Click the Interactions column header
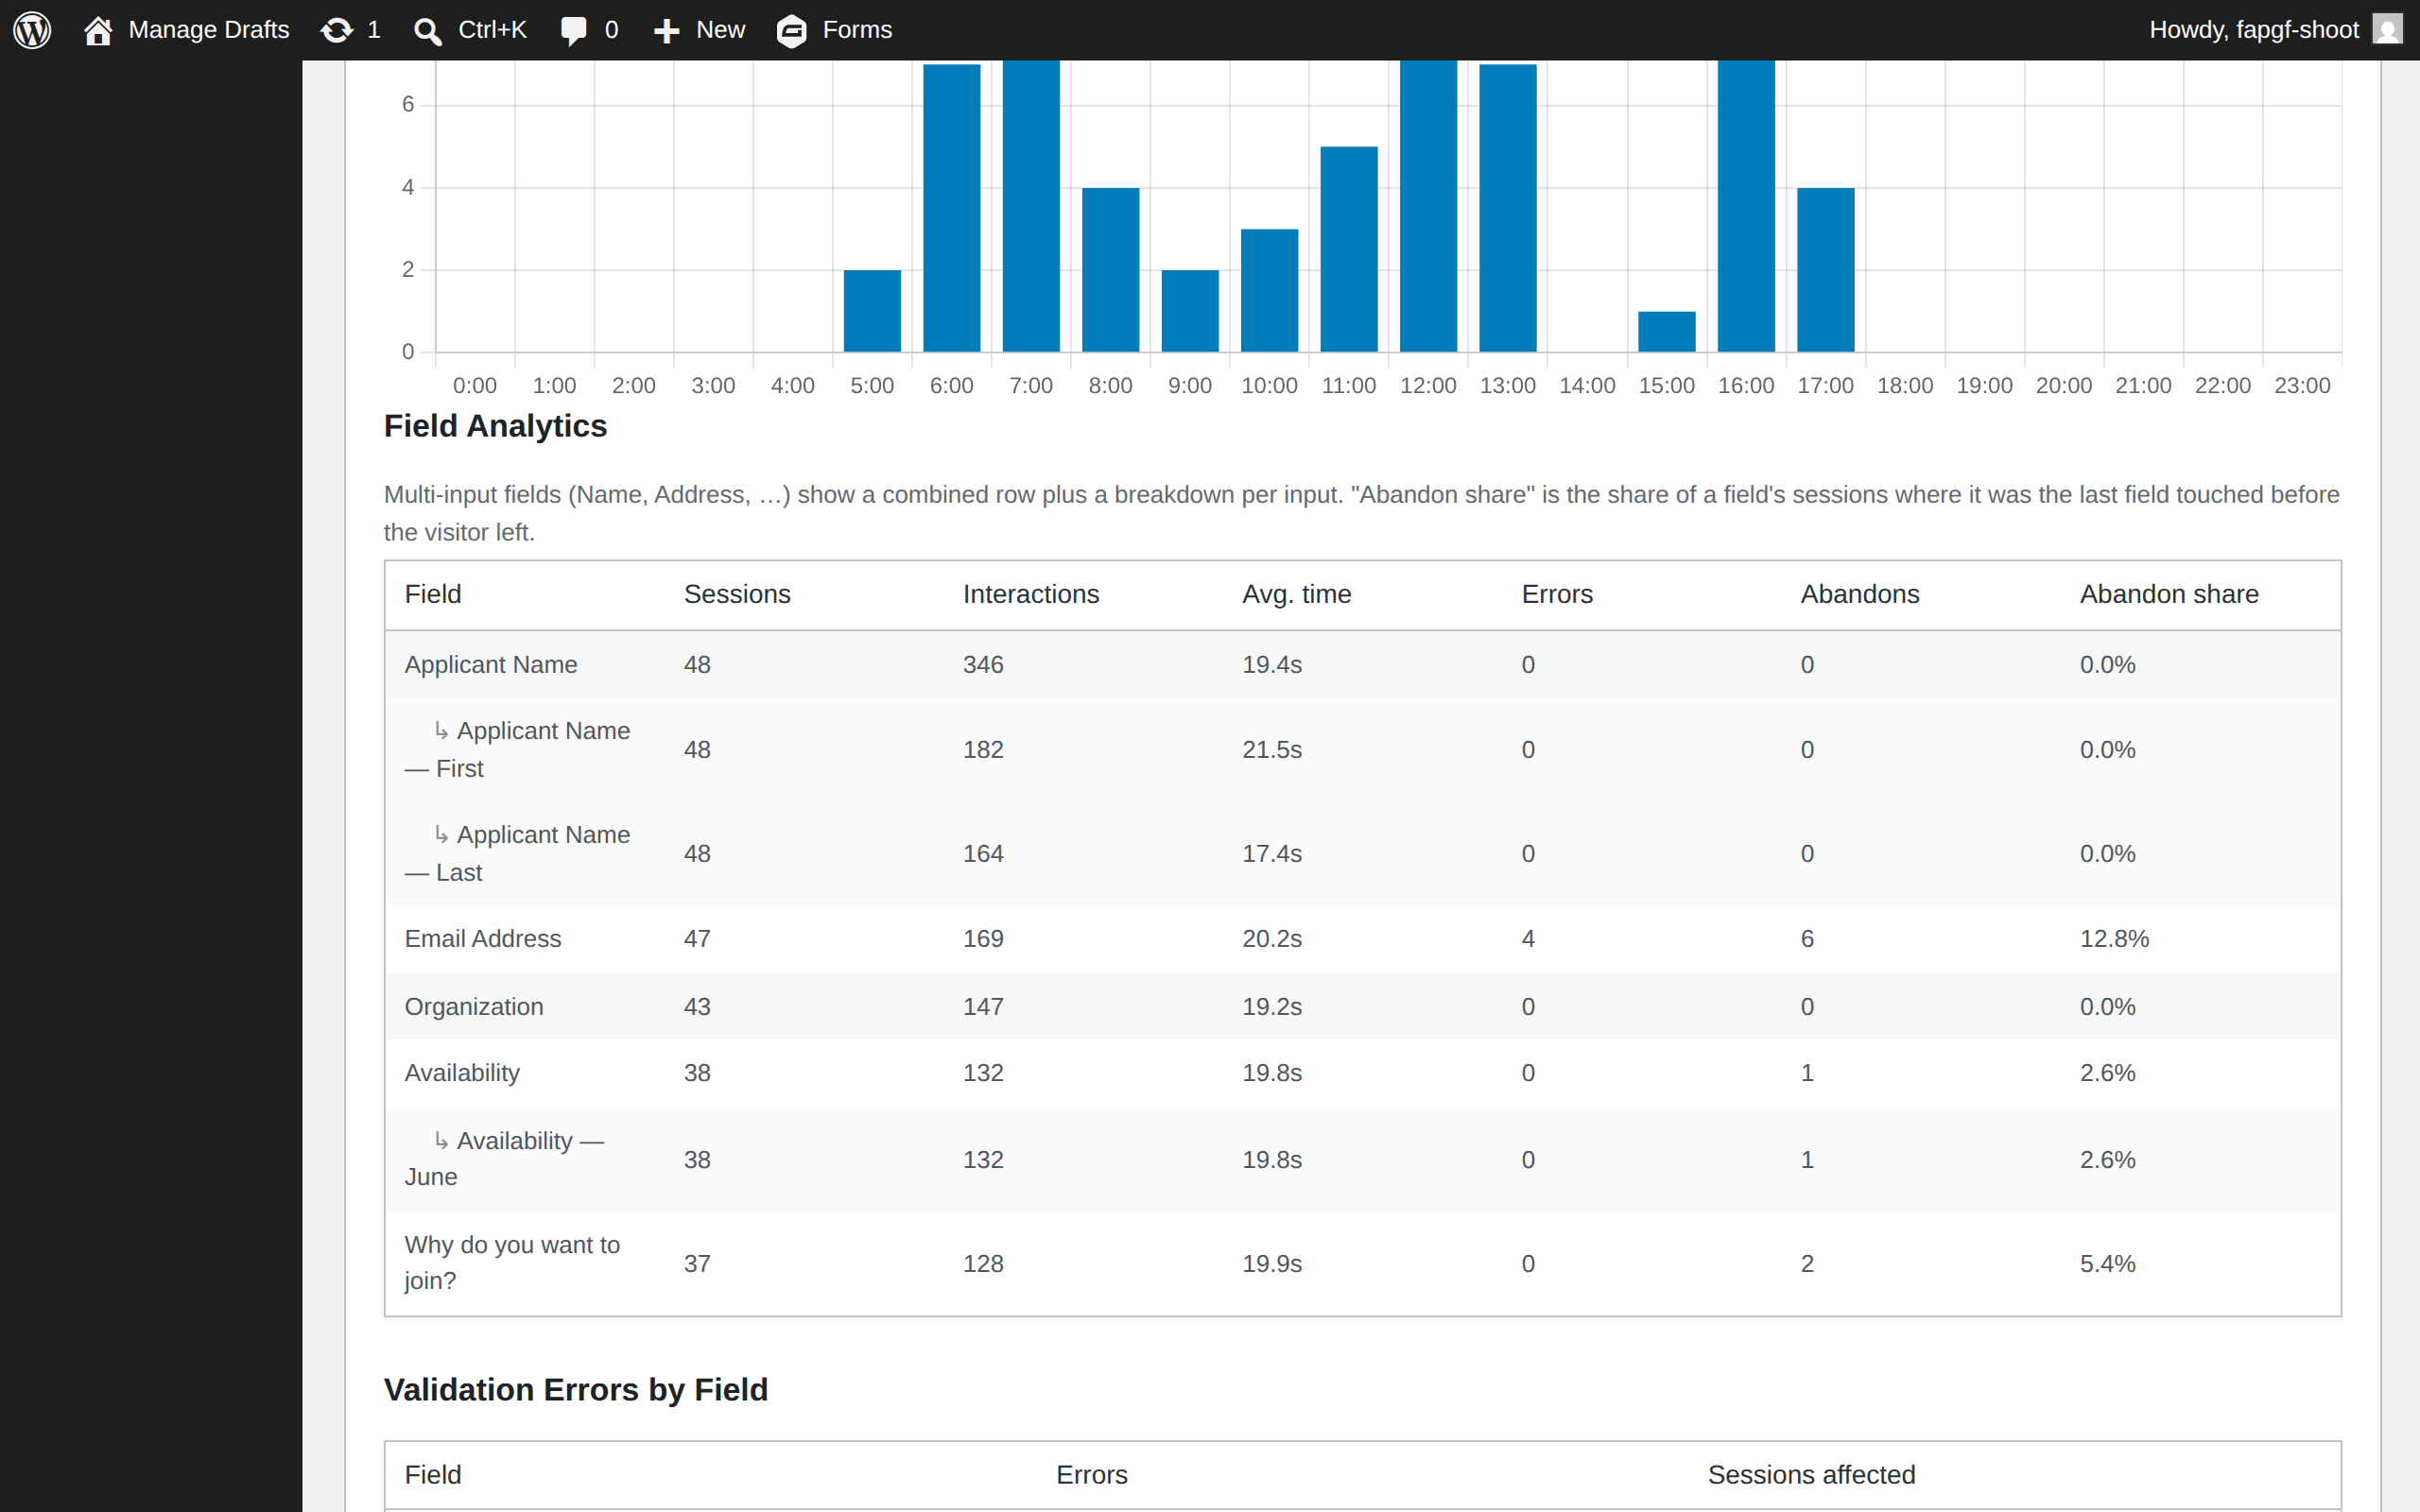 pos(1031,594)
